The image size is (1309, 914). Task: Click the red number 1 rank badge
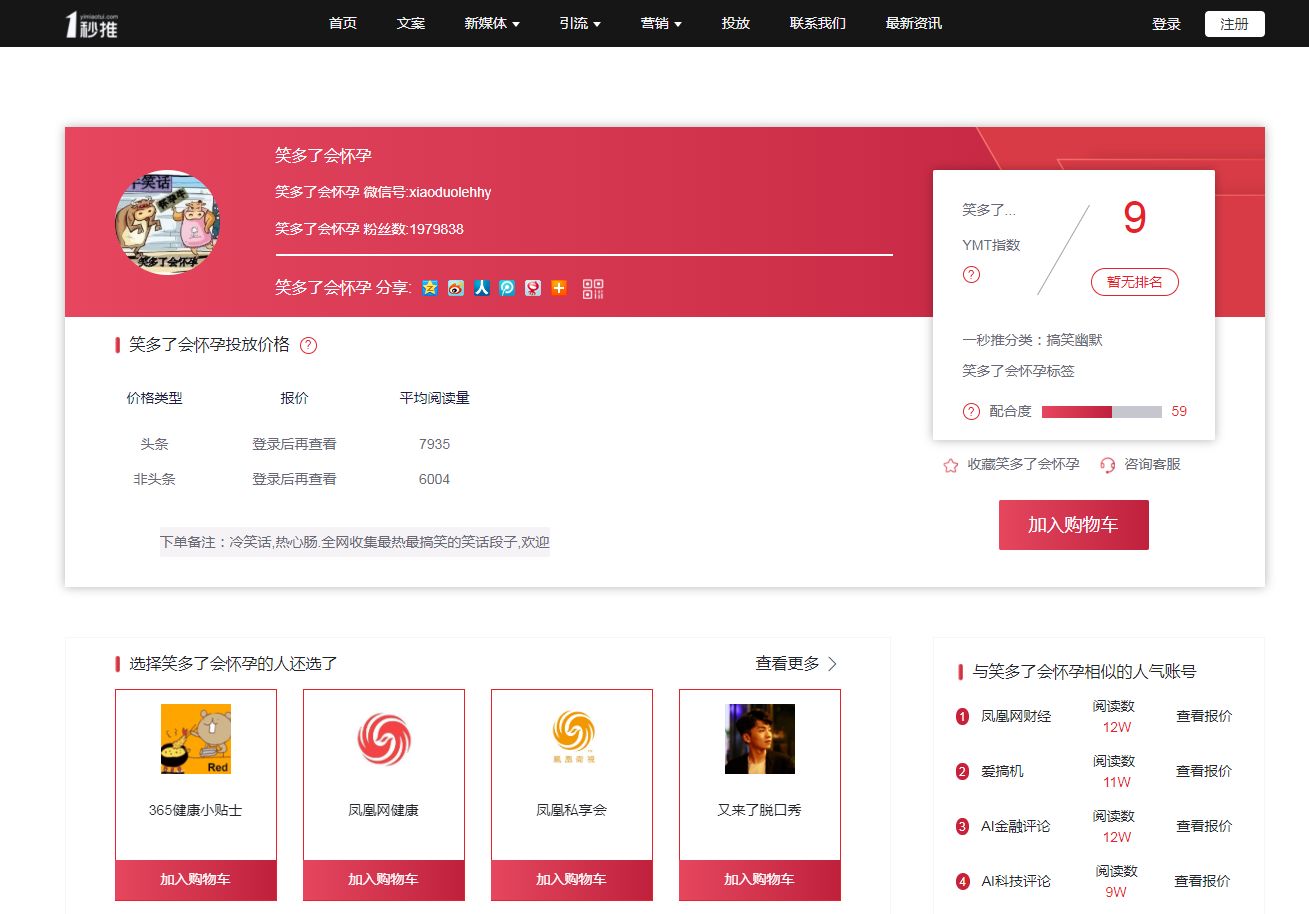[962, 716]
